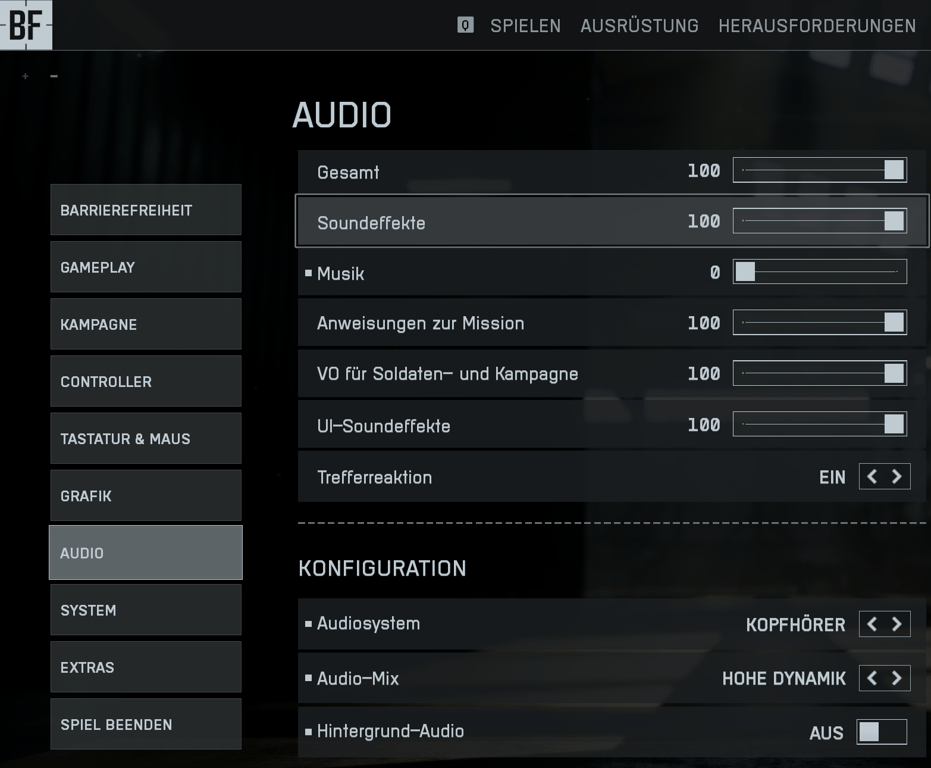Open Tastatur & Maus settings

pyautogui.click(x=145, y=438)
